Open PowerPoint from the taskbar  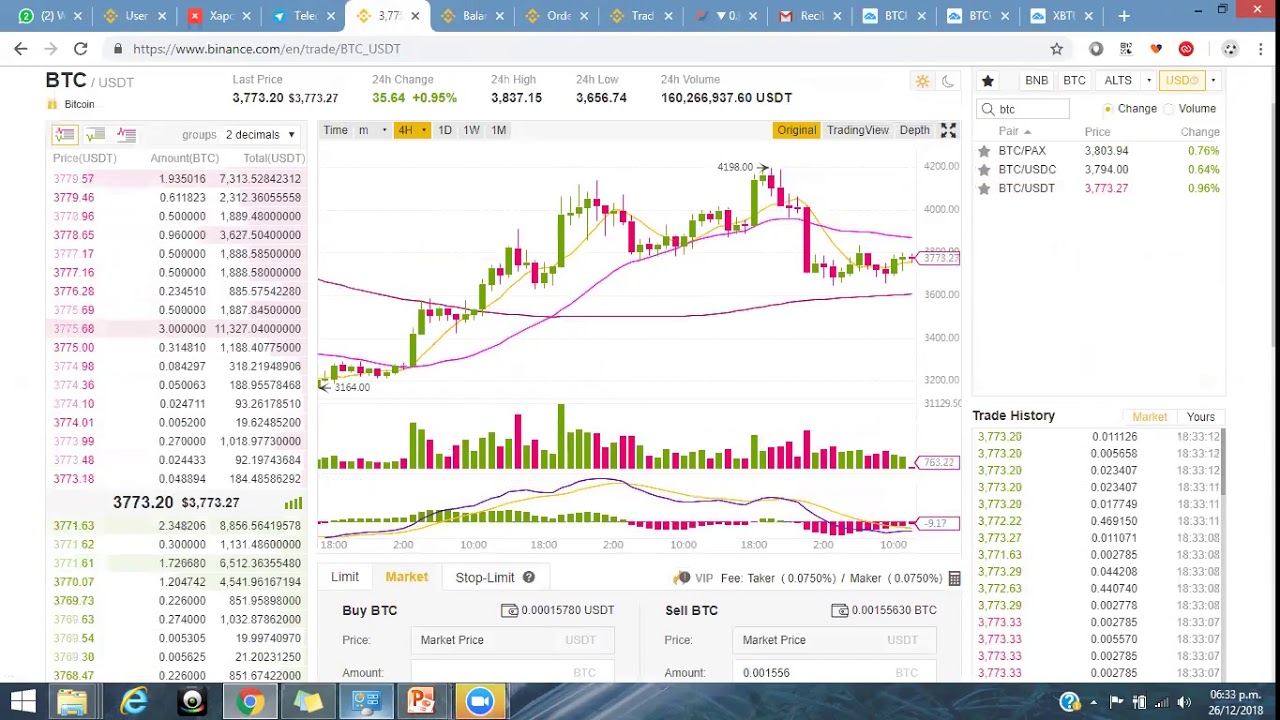coord(421,702)
